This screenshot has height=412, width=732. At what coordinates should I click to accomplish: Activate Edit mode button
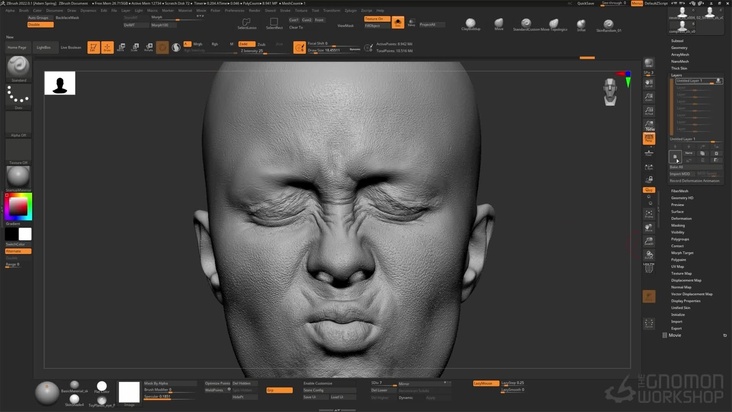(93, 47)
